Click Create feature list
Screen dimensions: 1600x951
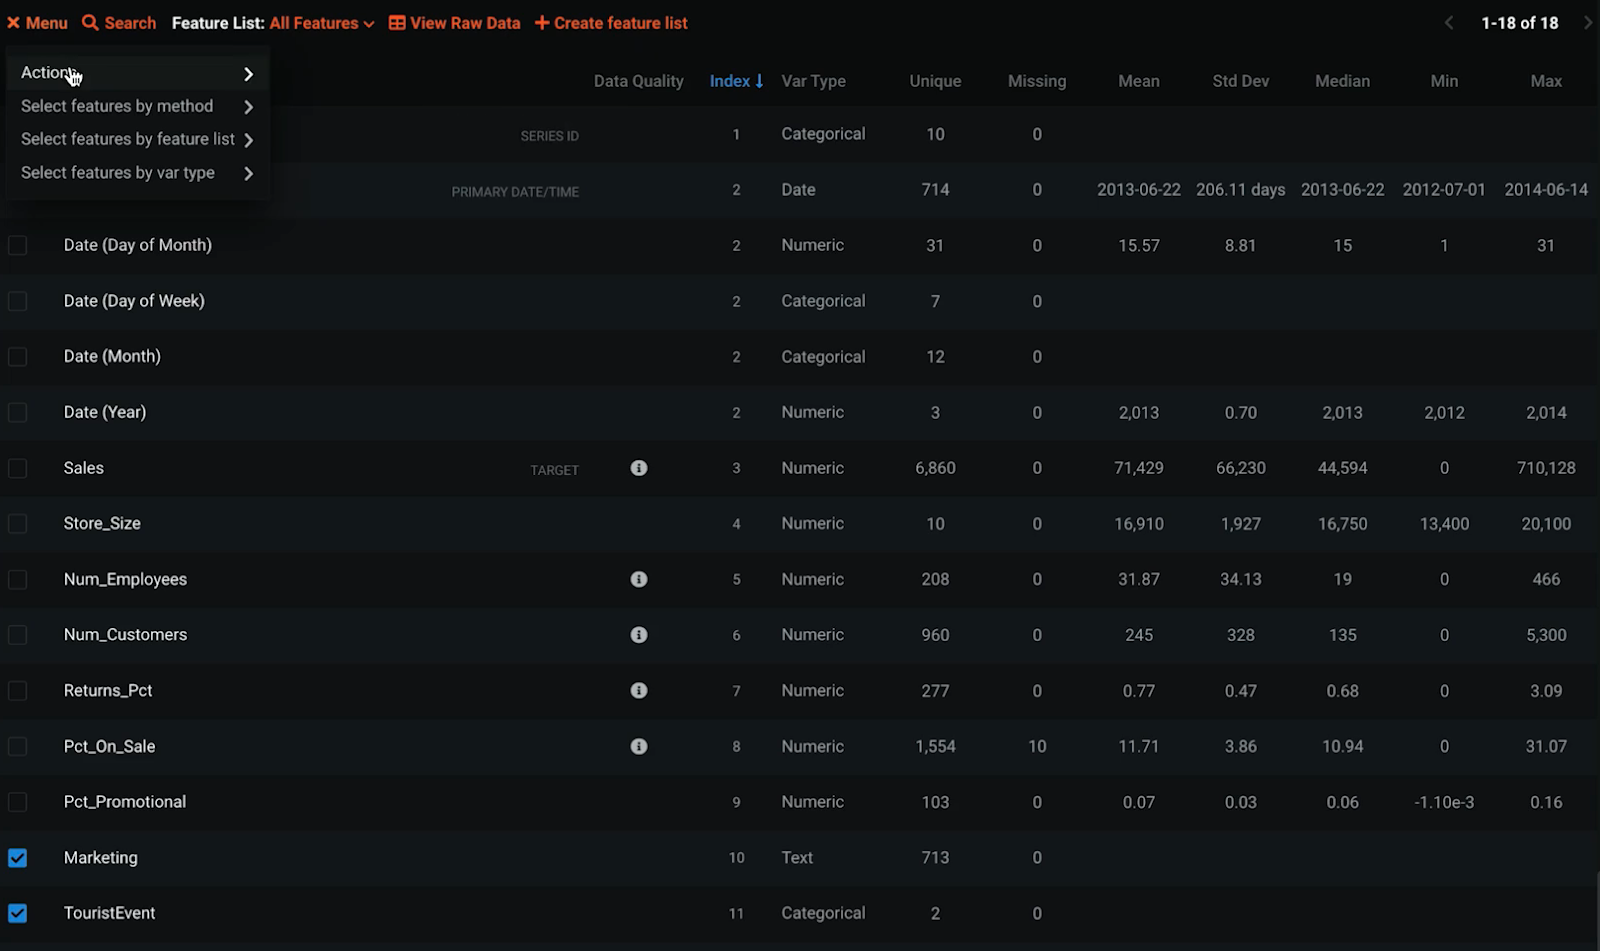[611, 23]
